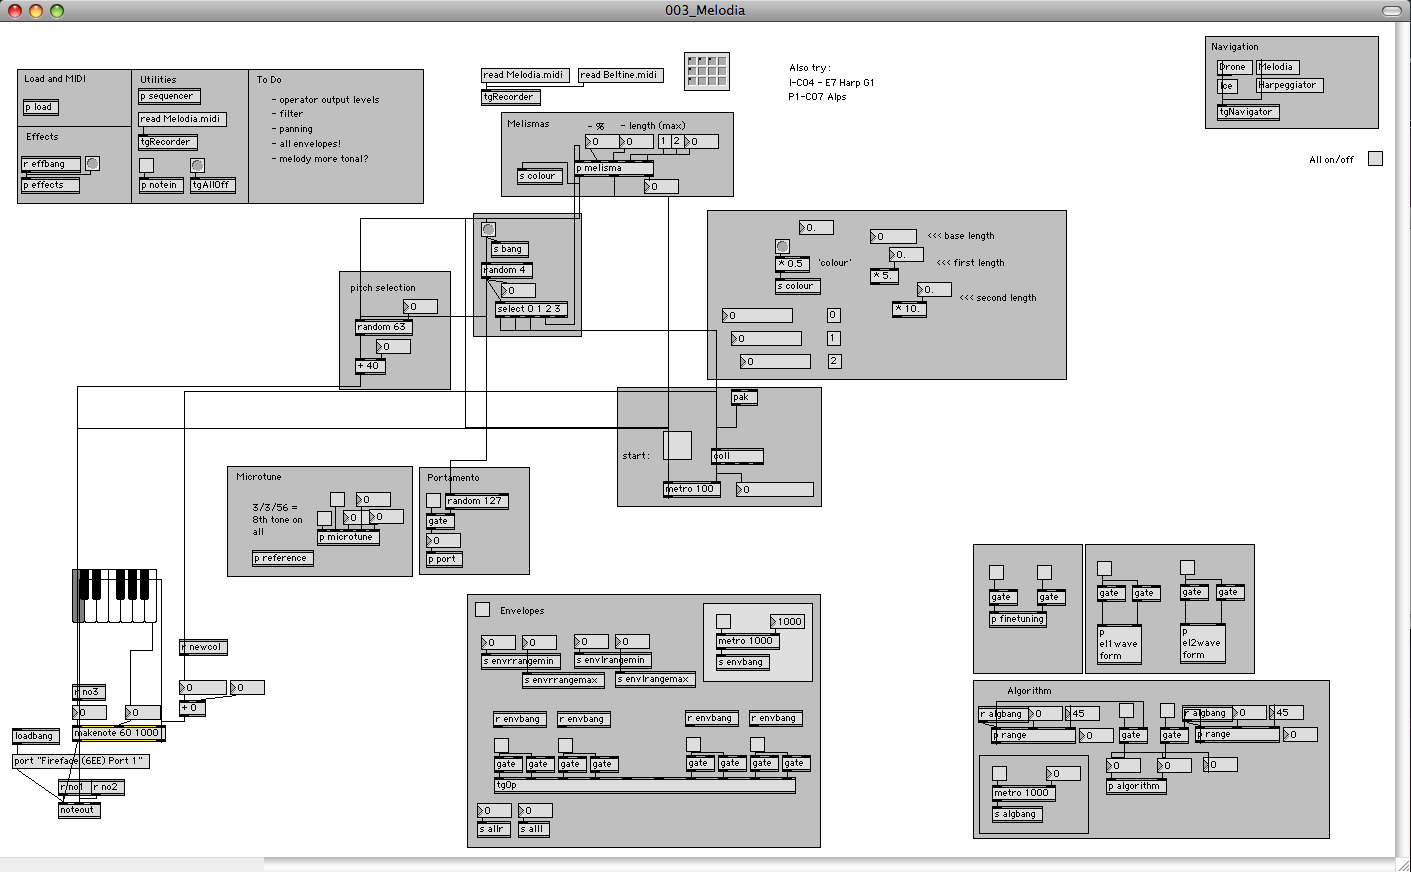Viewport: 1411px width, 872px height.
Task: Toggle the start checkbox in the start section
Action: [677, 446]
